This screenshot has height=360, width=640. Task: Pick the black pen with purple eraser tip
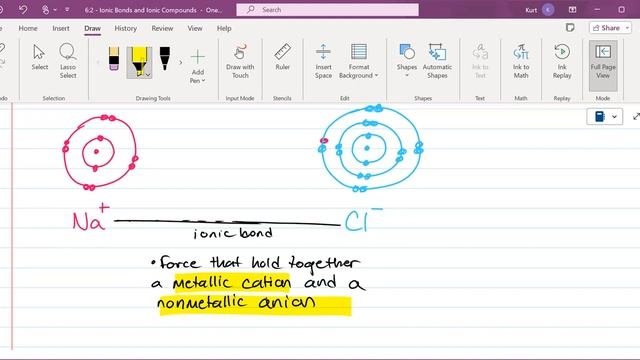[x=114, y=59]
